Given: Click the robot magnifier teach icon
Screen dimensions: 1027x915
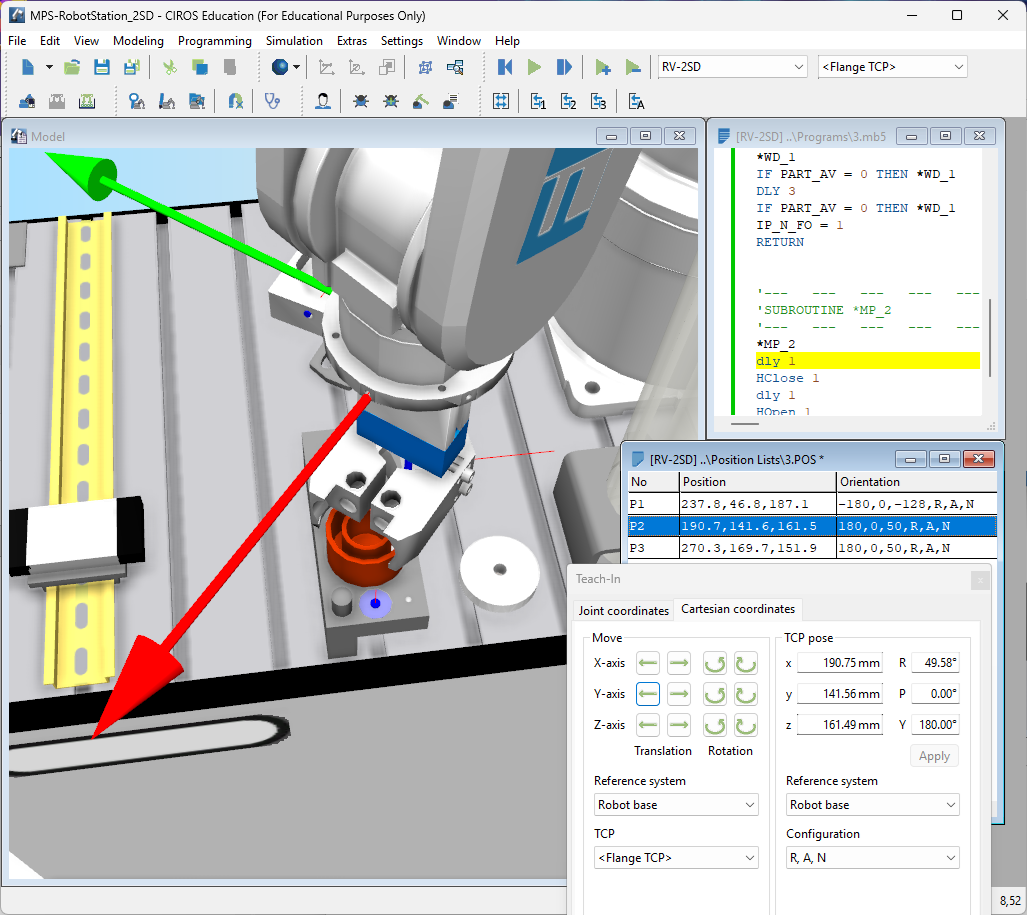Looking at the screenshot, I should (136, 102).
